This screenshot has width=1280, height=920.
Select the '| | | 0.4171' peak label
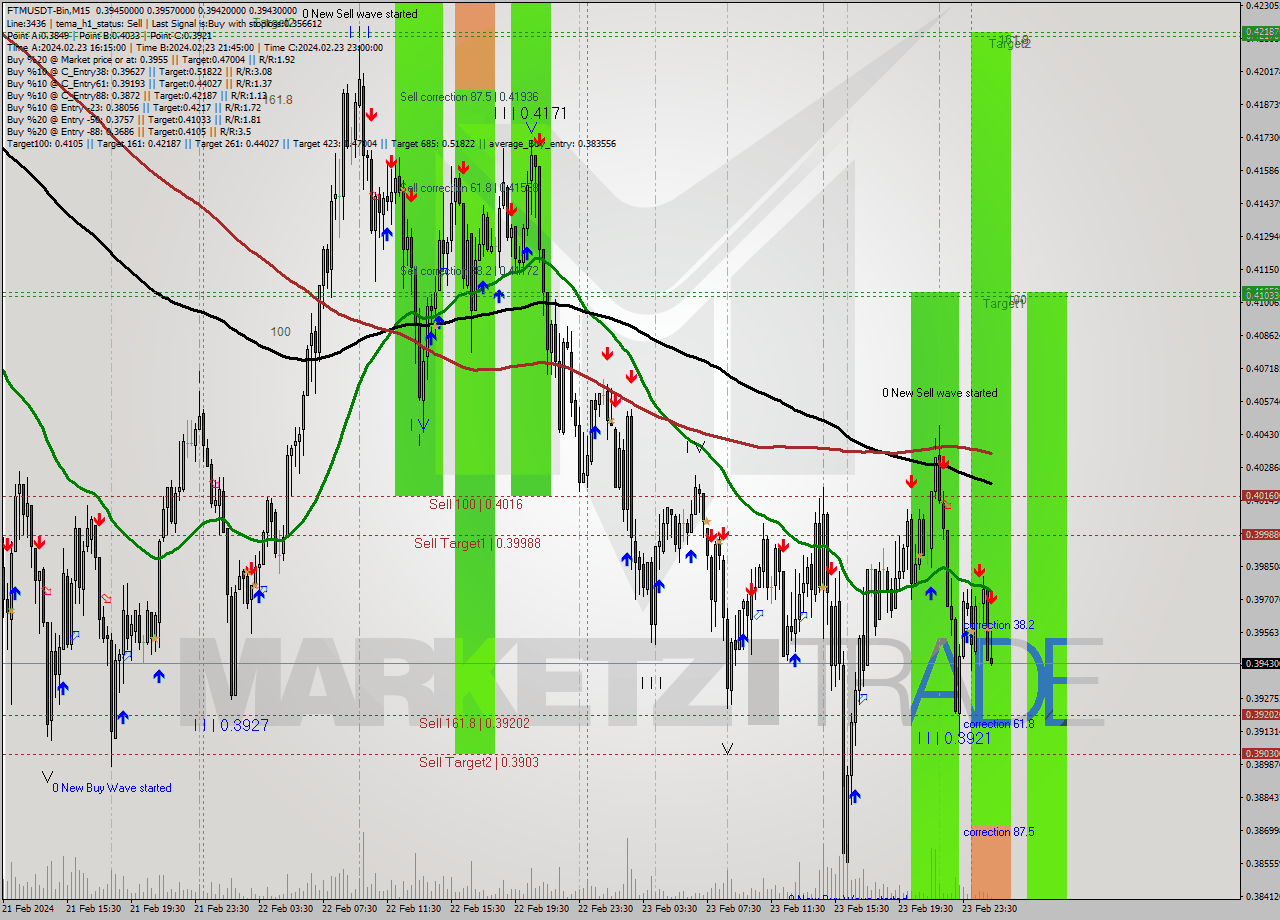click(x=529, y=113)
